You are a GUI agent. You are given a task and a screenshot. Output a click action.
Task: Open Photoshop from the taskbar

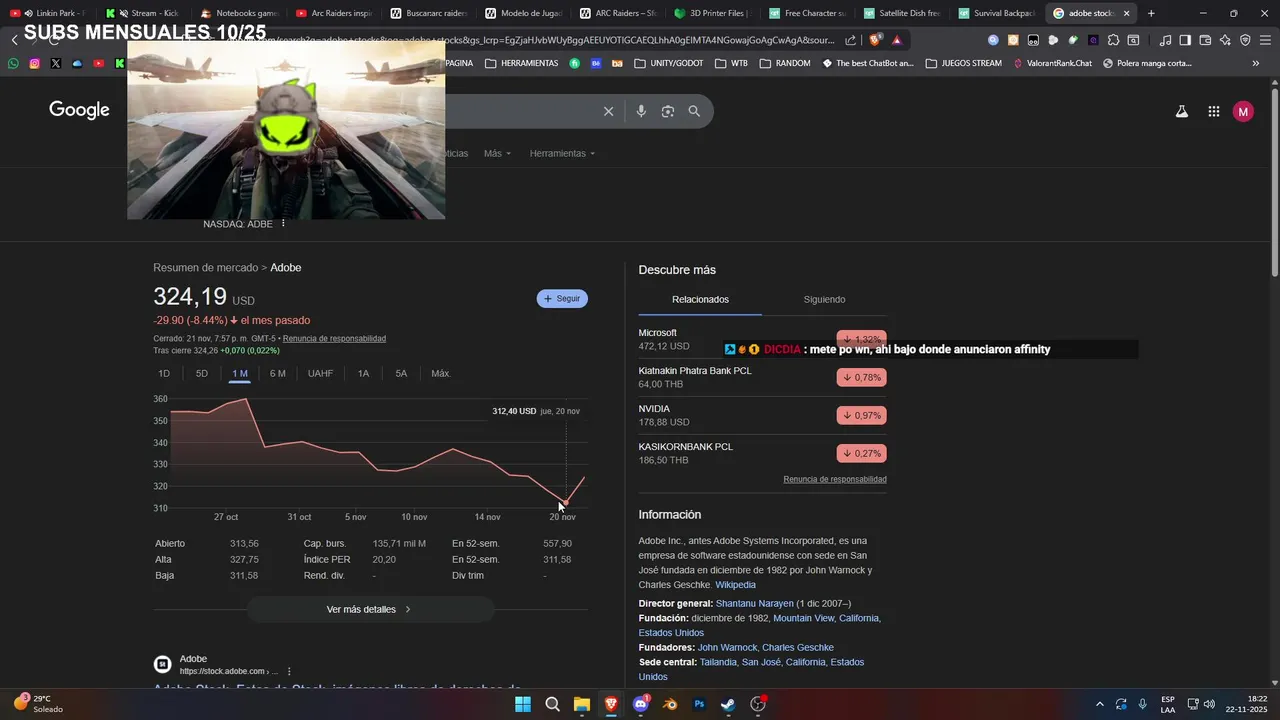(x=700, y=704)
